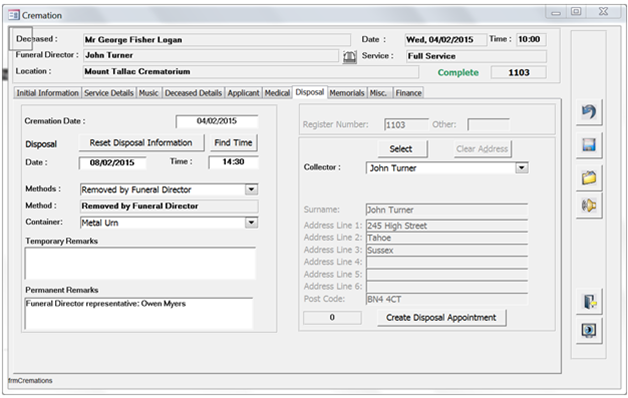Click inside the Permanent Remarks box
This screenshot has width=628, height=398.
(x=139, y=314)
